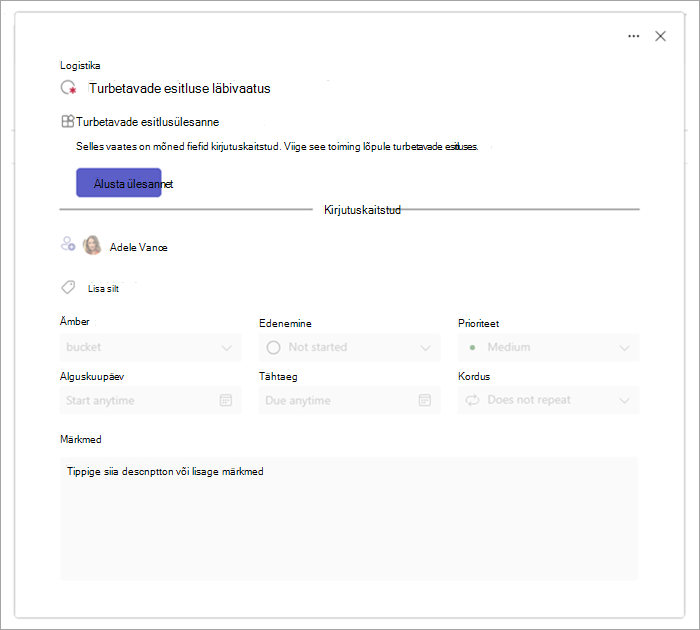
Task: Expand the bucket dropdown chevron
Action: (227, 348)
